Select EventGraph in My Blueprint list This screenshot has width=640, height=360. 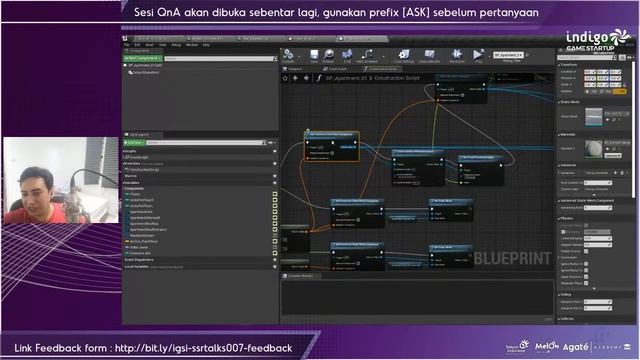click(138, 157)
